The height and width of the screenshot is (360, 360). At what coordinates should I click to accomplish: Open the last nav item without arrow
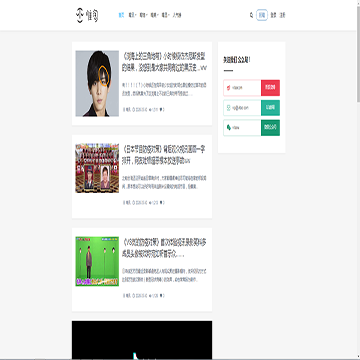[177, 15]
